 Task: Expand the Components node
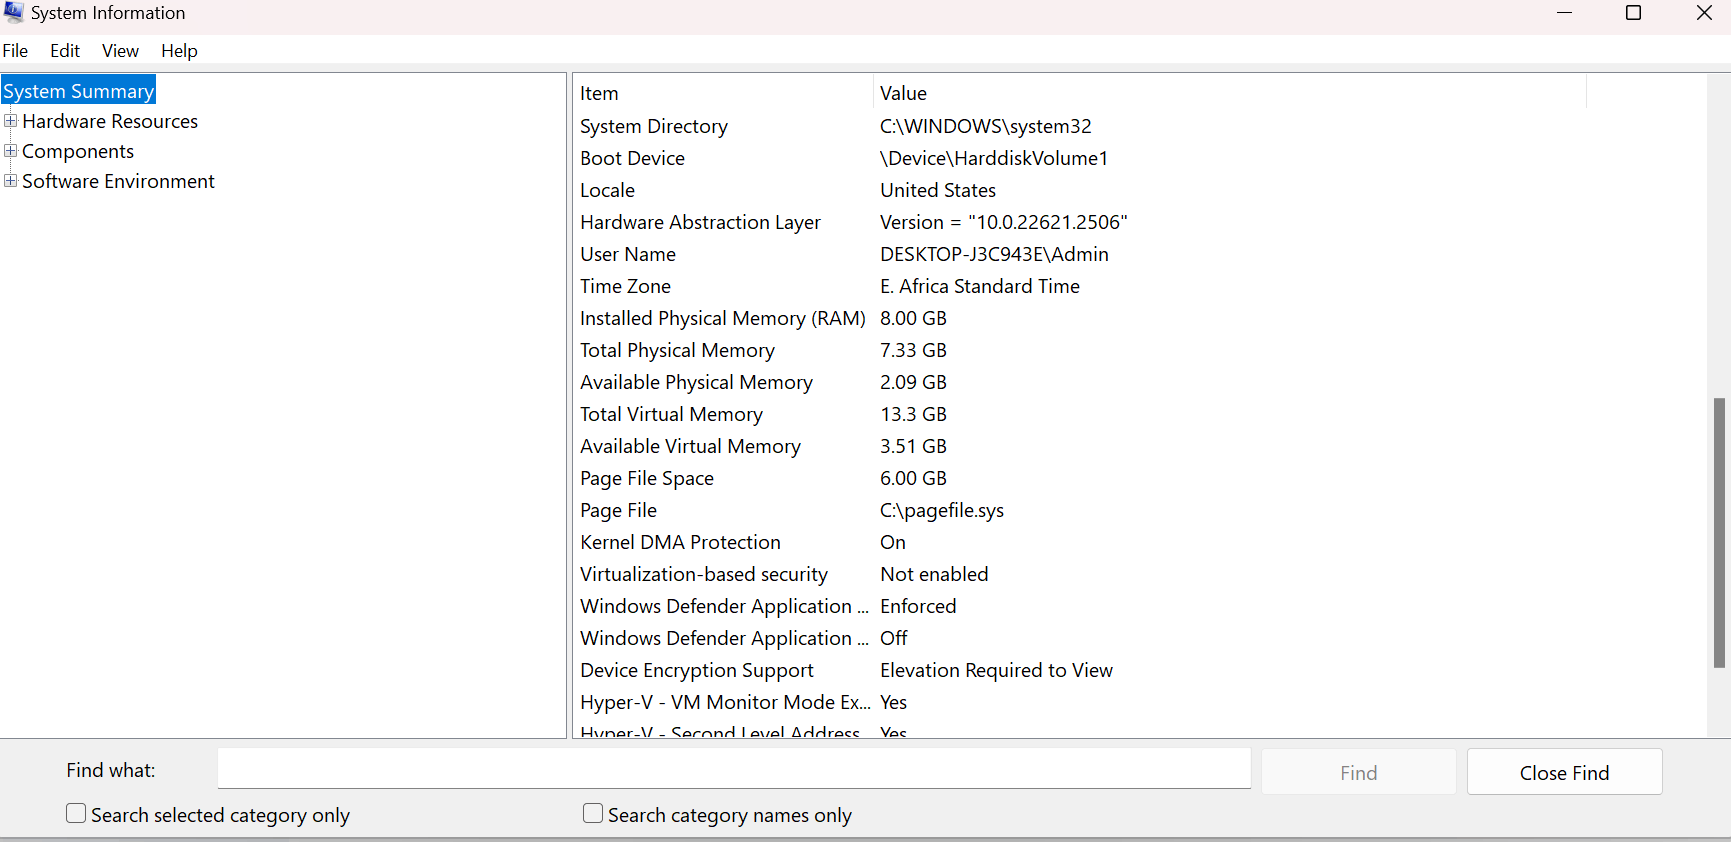point(10,151)
